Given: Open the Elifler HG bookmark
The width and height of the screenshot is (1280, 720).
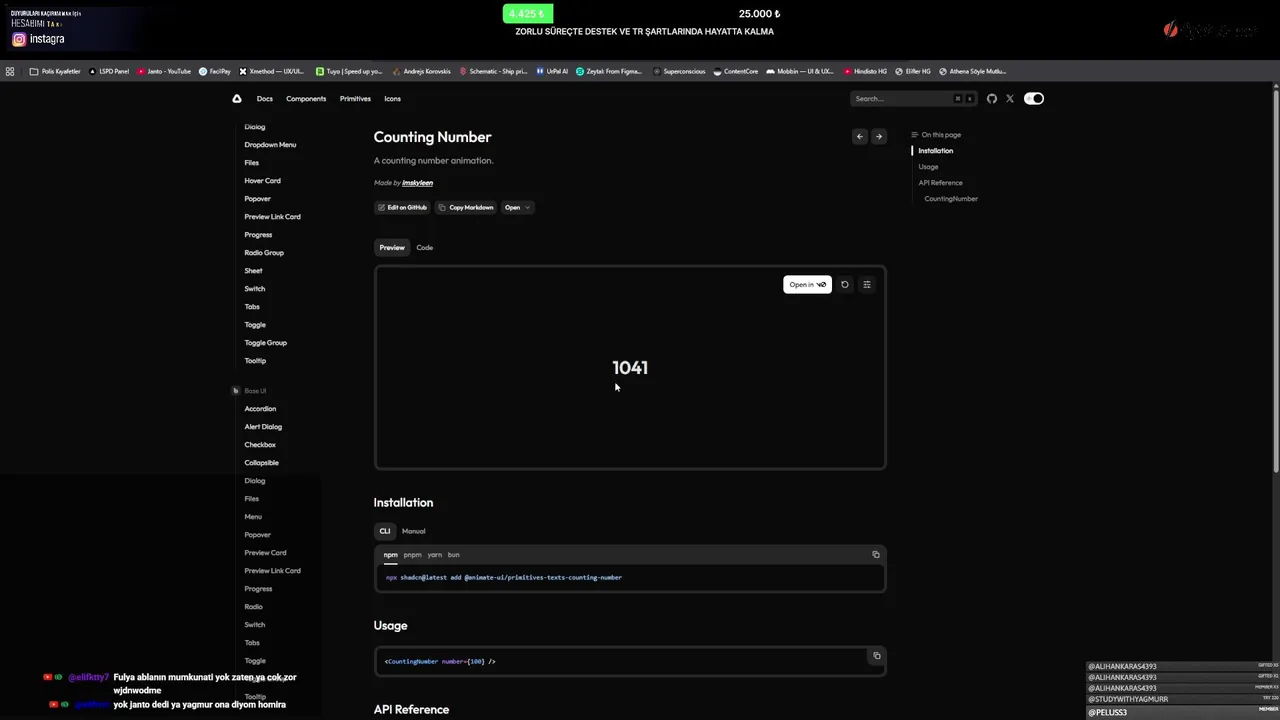Looking at the screenshot, I should point(913,71).
